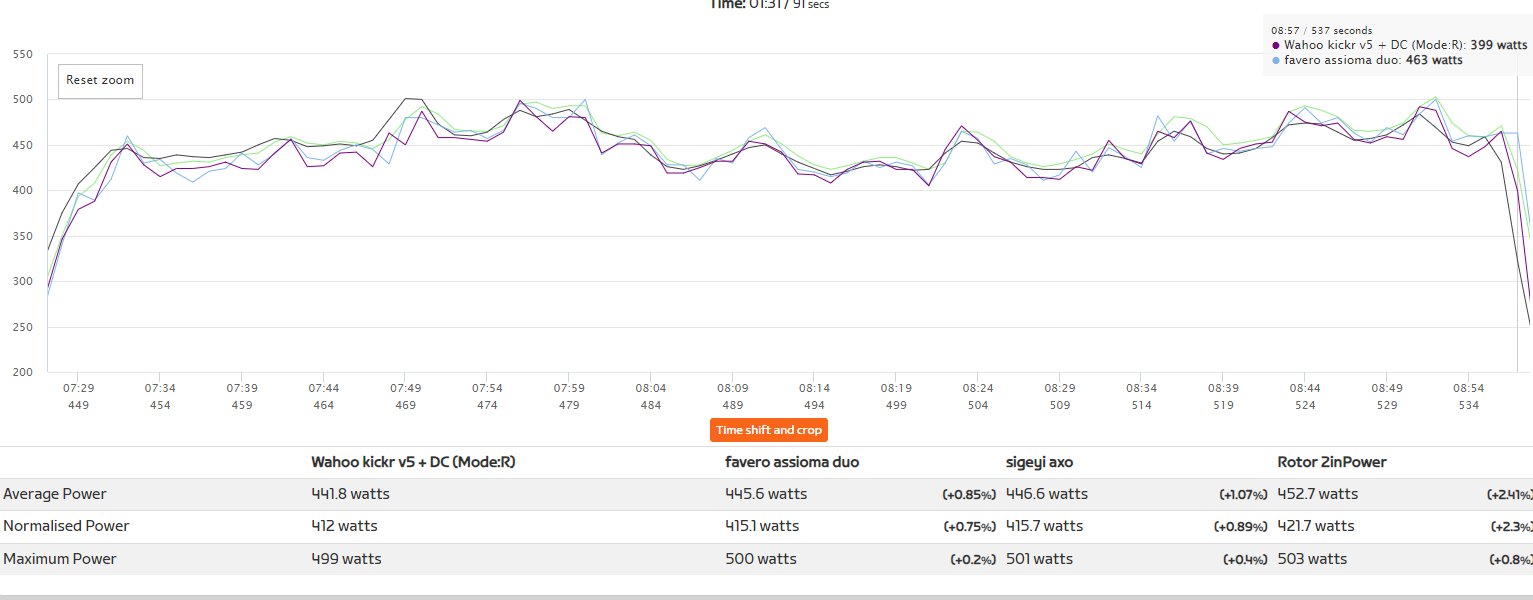Click the horizontal scrollbar at the bottom

(766, 597)
